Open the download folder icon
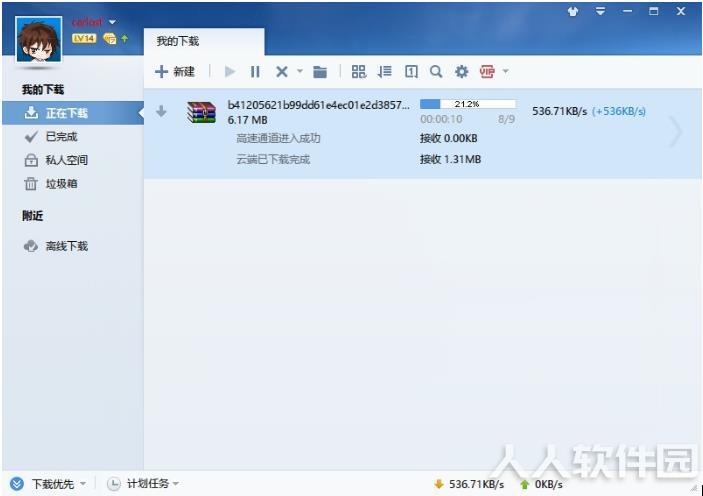Image resolution: width=703 pixels, height=496 pixels. click(320, 72)
